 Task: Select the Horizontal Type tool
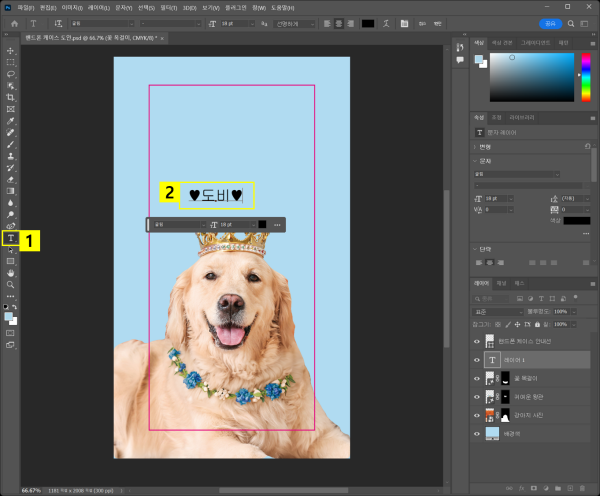pyautogui.click(x=11, y=239)
